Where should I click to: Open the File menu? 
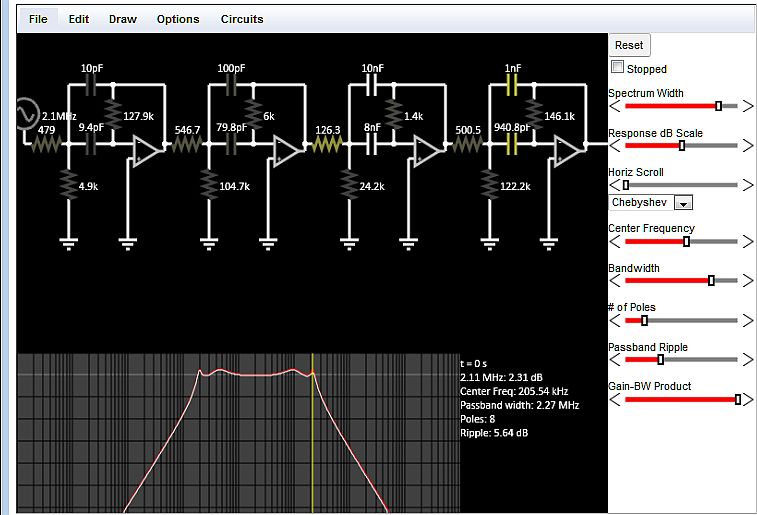coord(38,19)
